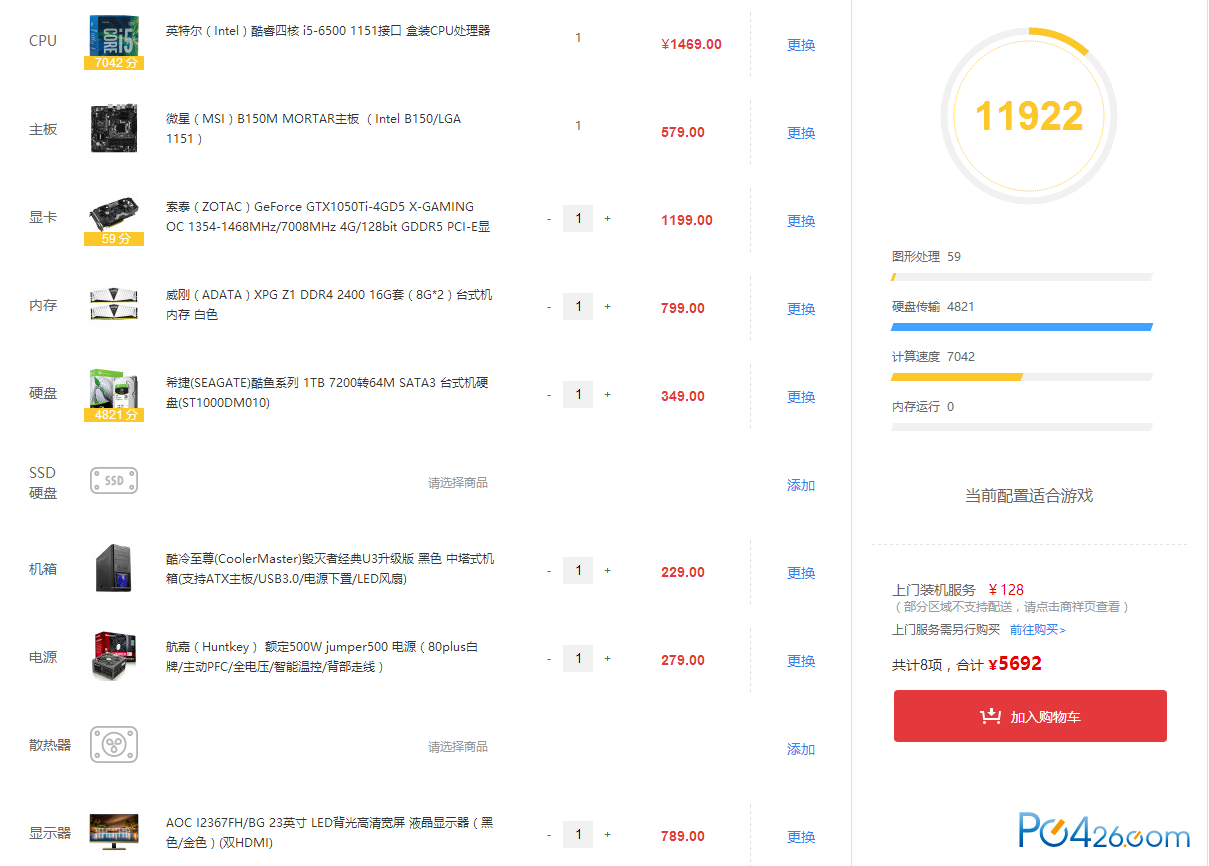Open the CoolerMaster case product title
Screen dimensions: 1209x866
tap(330, 569)
